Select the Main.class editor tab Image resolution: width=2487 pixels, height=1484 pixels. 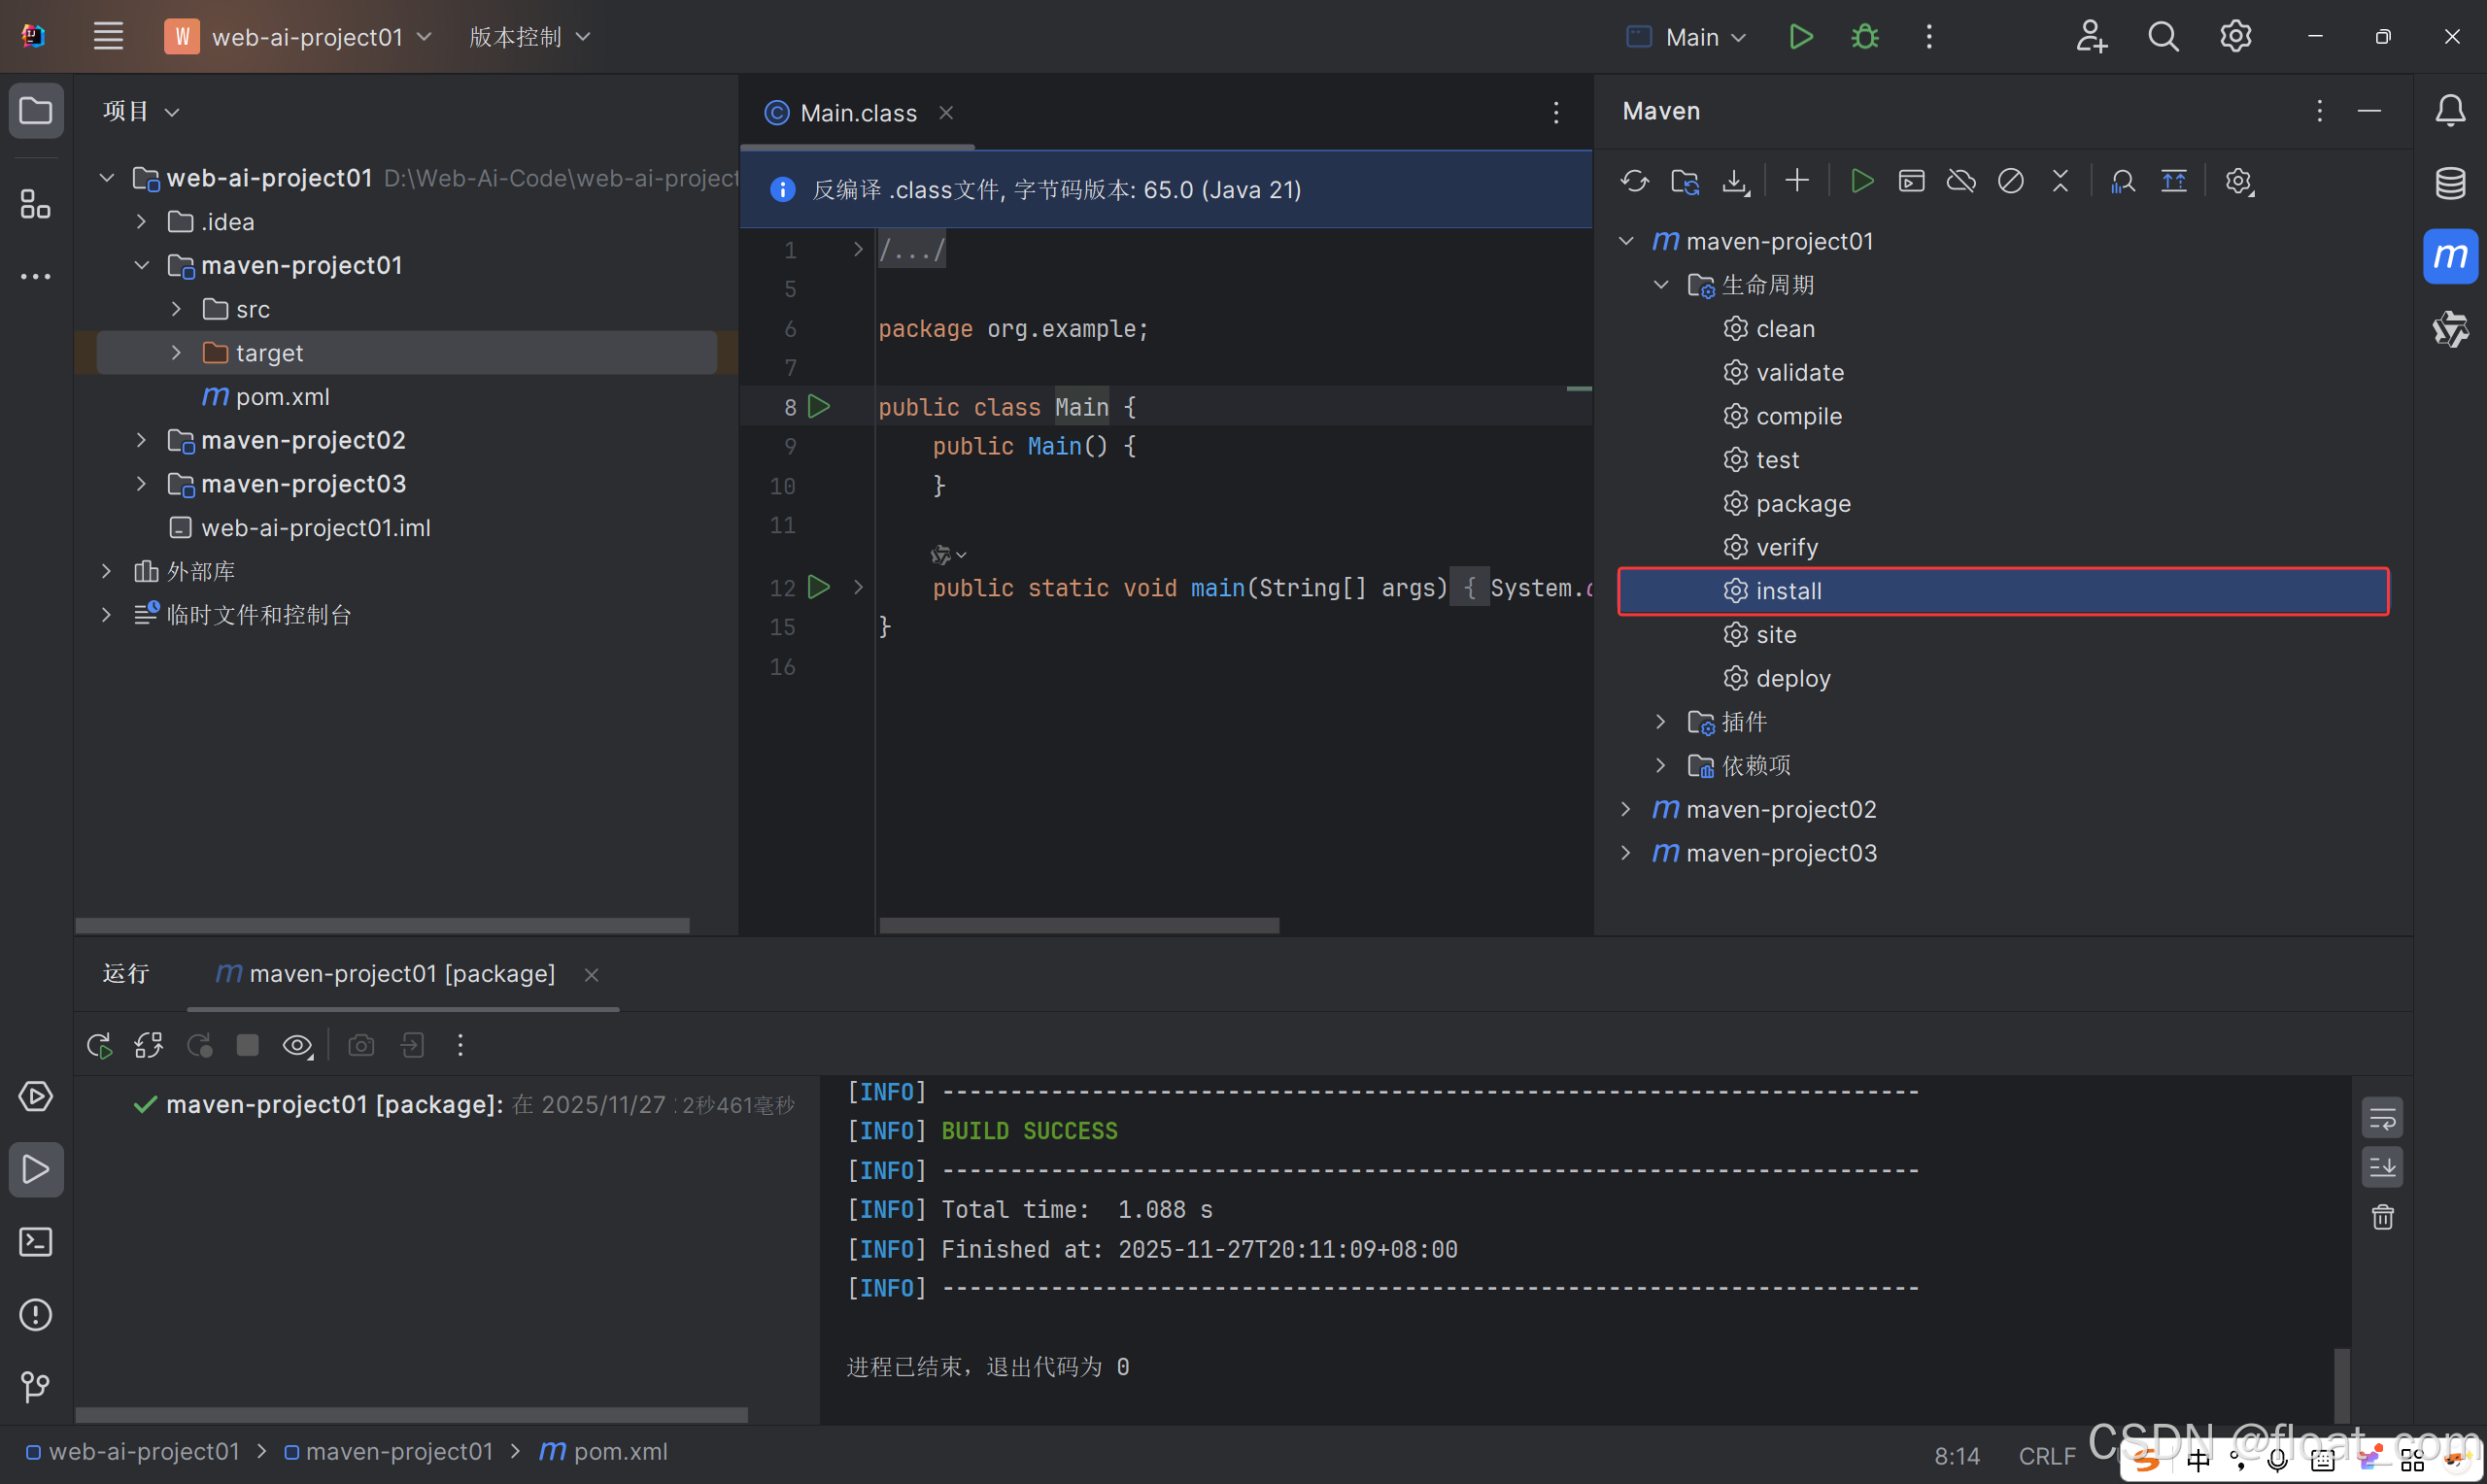857,113
